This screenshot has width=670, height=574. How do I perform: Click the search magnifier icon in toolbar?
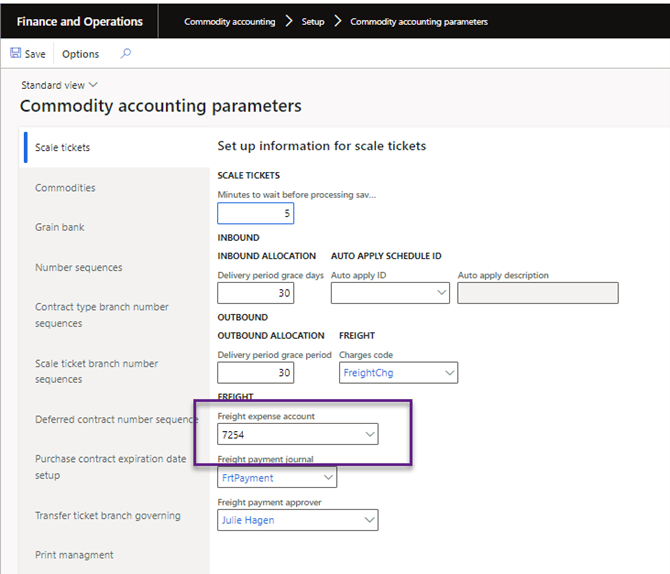[126, 54]
